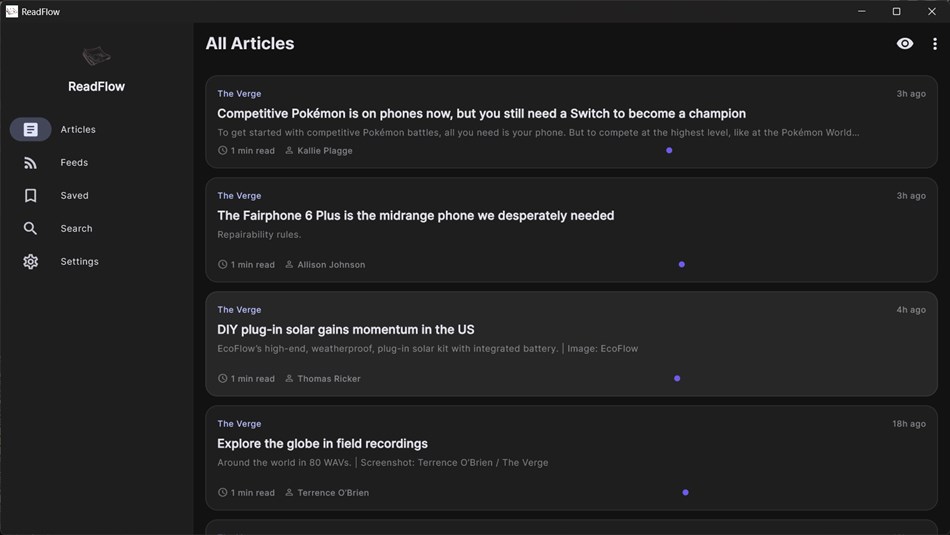Screen dimensions: 950x535
Task: Click the Feeds RSS icon
Action: coord(30,163)
